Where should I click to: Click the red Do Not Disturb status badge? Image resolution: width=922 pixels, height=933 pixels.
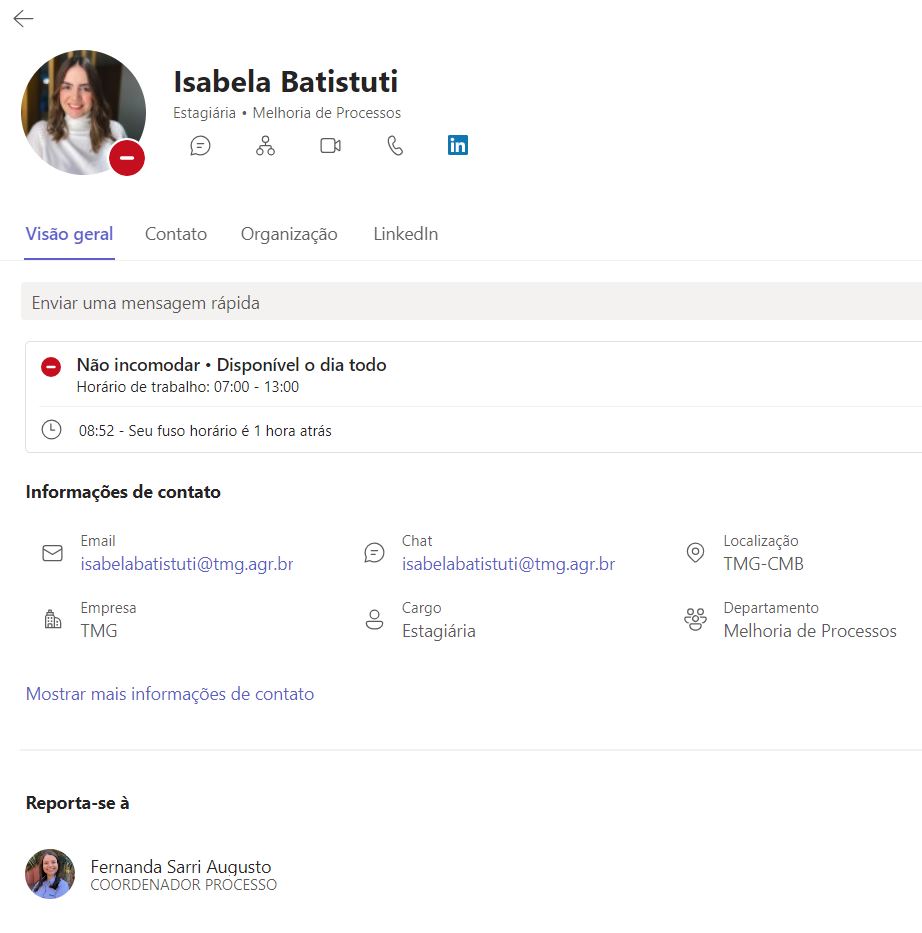point(127,158)
